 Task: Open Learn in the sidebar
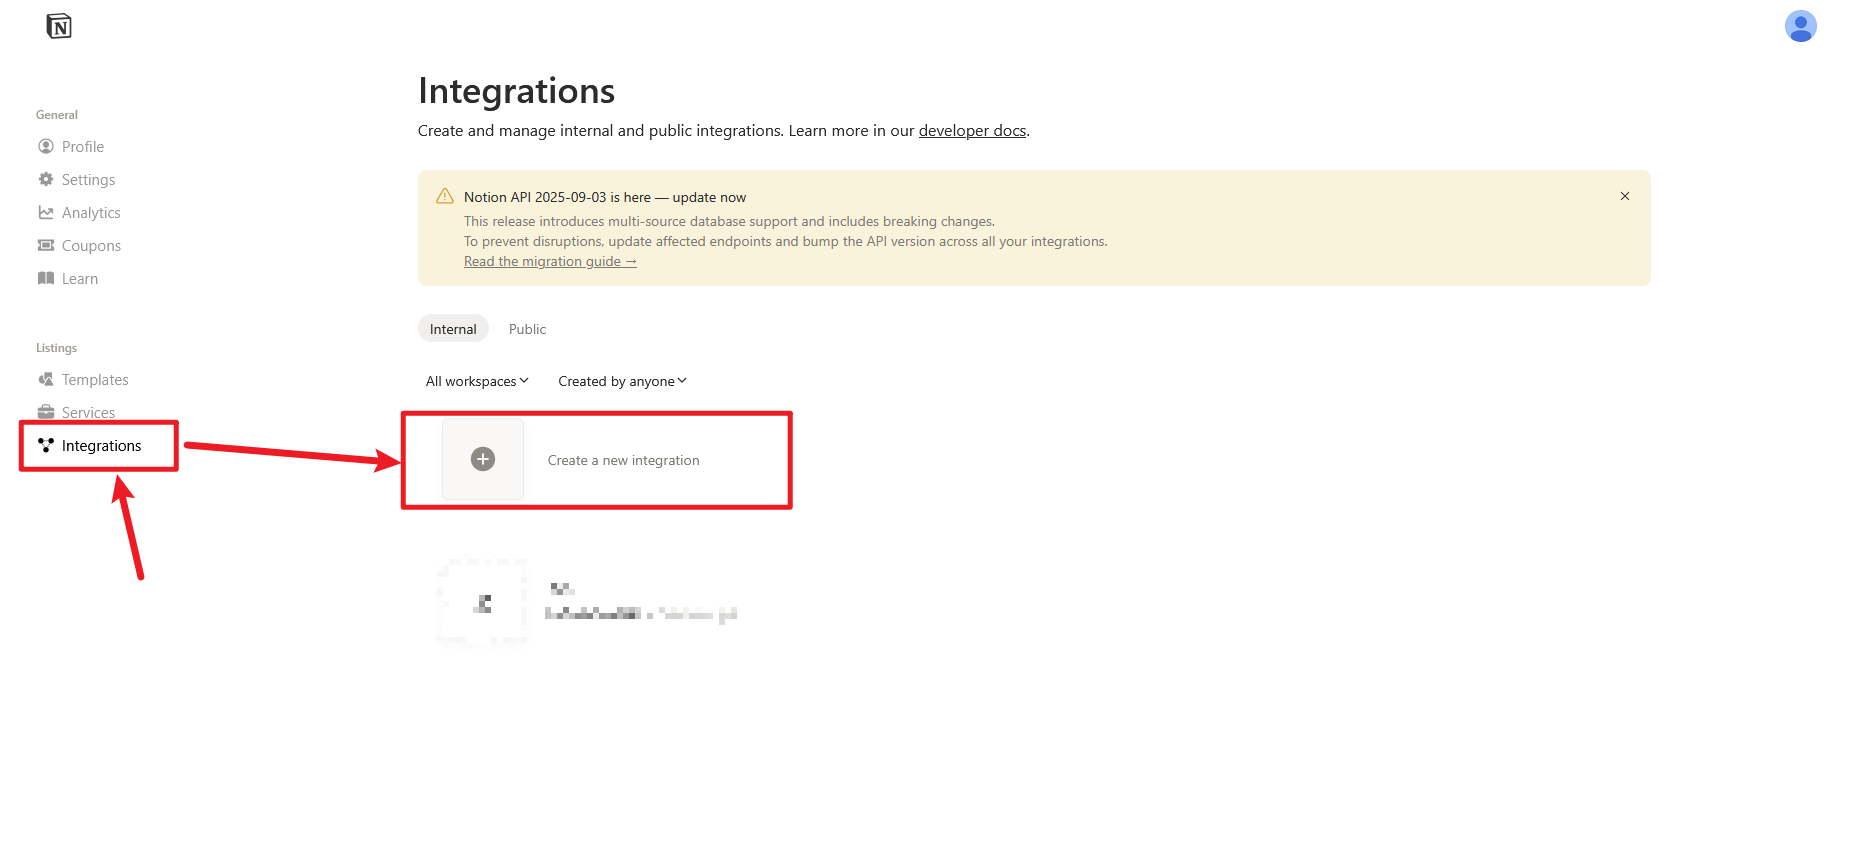[80, 278]
